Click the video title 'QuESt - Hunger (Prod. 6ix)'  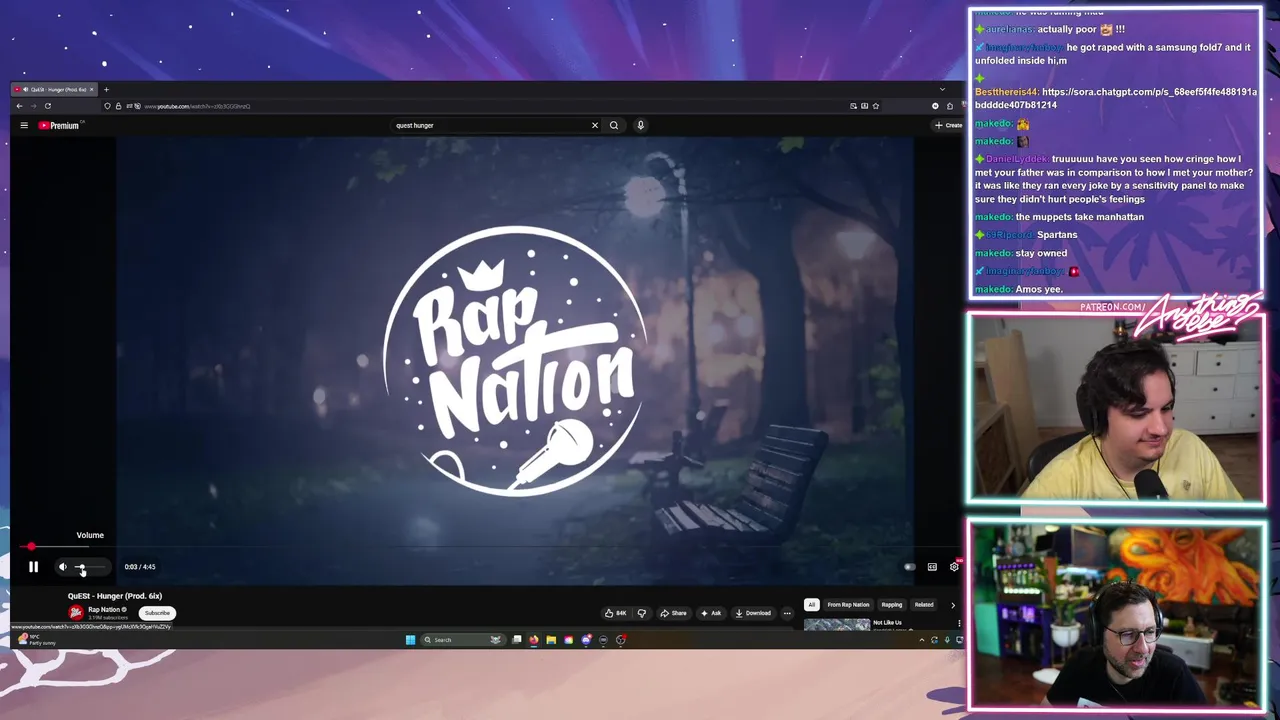pos(115,596)
